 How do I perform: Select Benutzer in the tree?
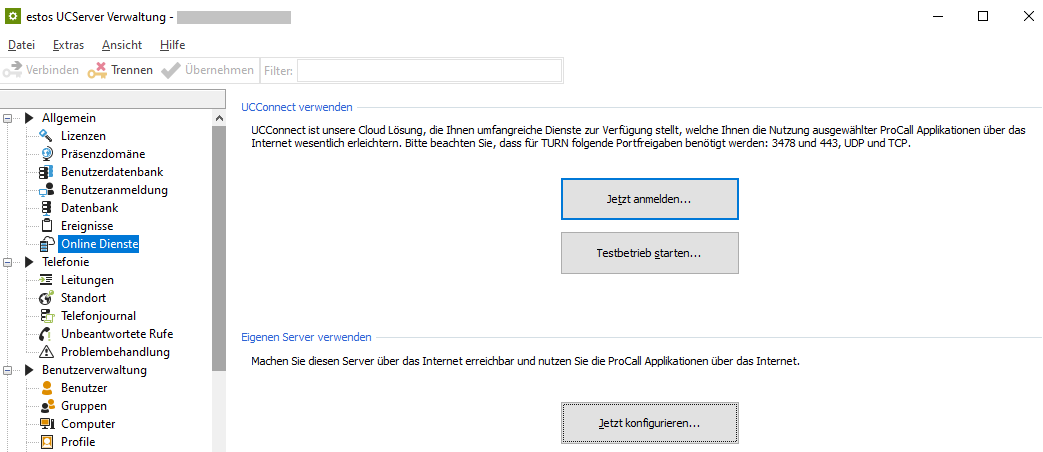coord(84,388)
